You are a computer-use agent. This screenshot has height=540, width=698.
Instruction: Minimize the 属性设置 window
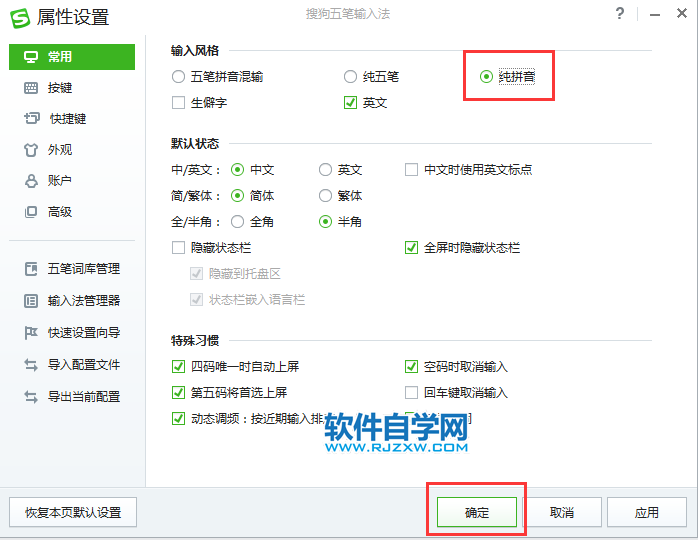(654, 15)
